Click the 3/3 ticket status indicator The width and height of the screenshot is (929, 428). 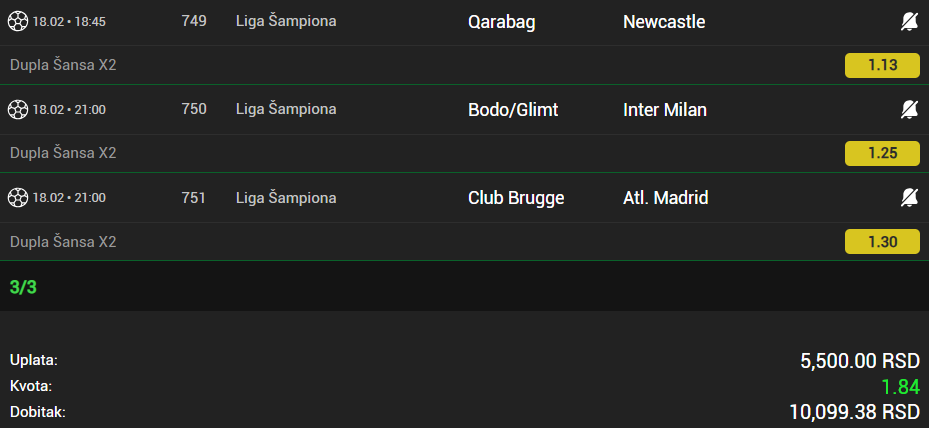(23, 287)
